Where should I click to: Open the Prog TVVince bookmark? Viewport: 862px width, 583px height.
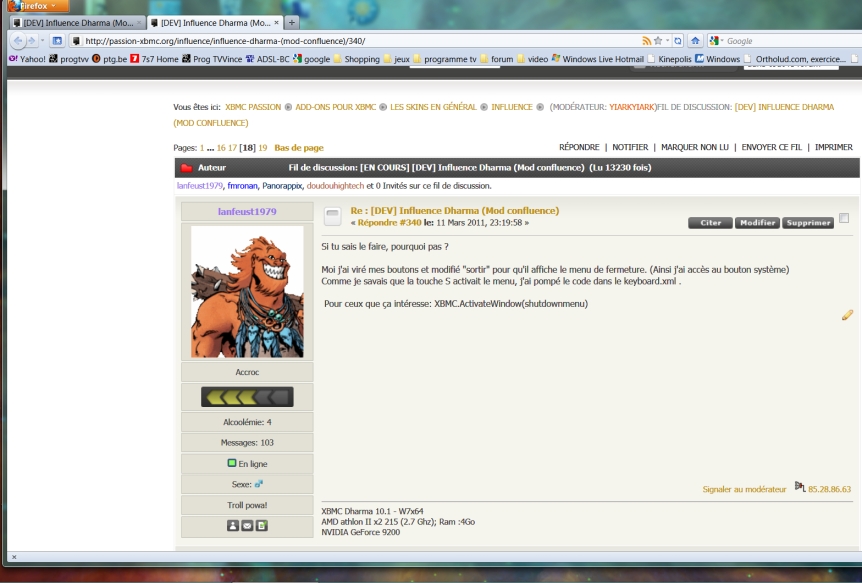(212, 59)
